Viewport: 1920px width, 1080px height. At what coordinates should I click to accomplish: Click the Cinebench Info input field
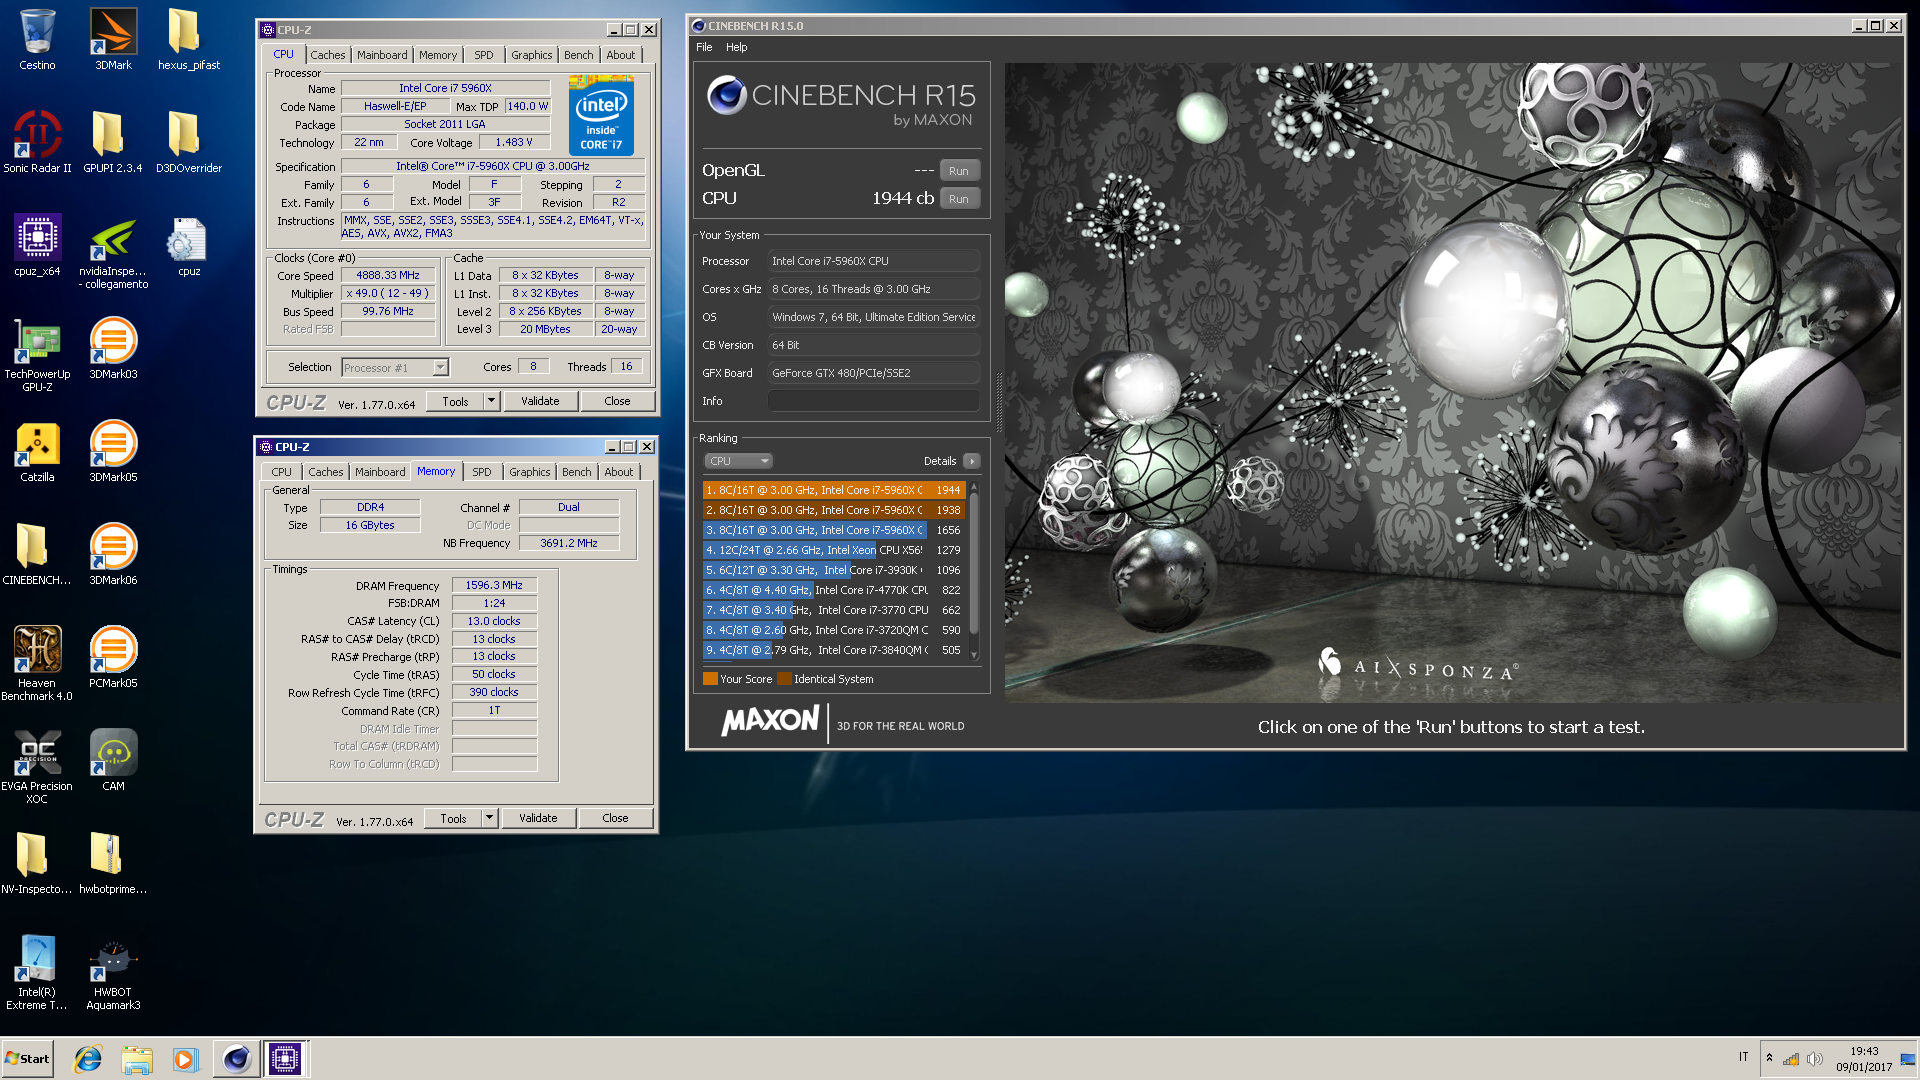[x=873, y=401]
